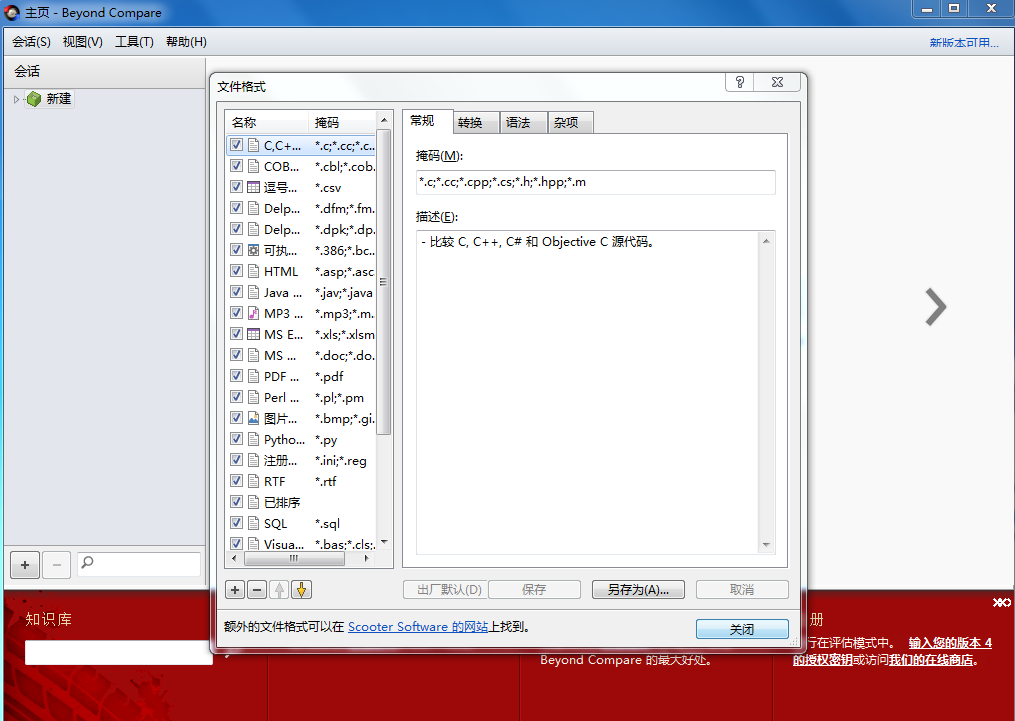Switch to the 语法 tab

pos(524,122)
